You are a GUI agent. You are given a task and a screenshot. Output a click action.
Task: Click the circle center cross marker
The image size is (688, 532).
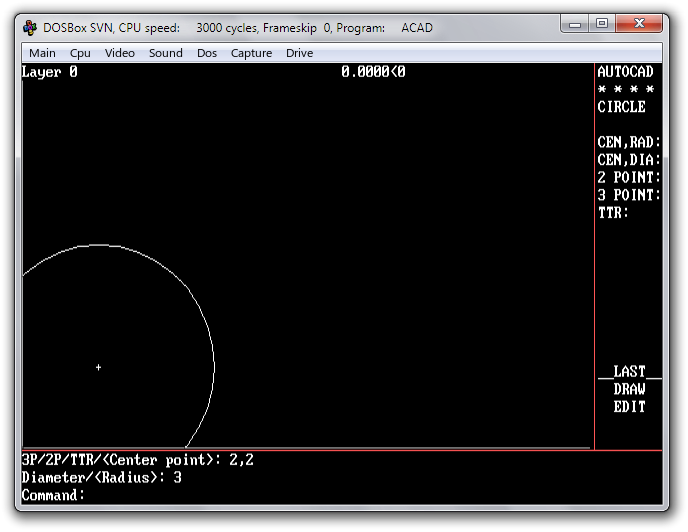[98, 367]
